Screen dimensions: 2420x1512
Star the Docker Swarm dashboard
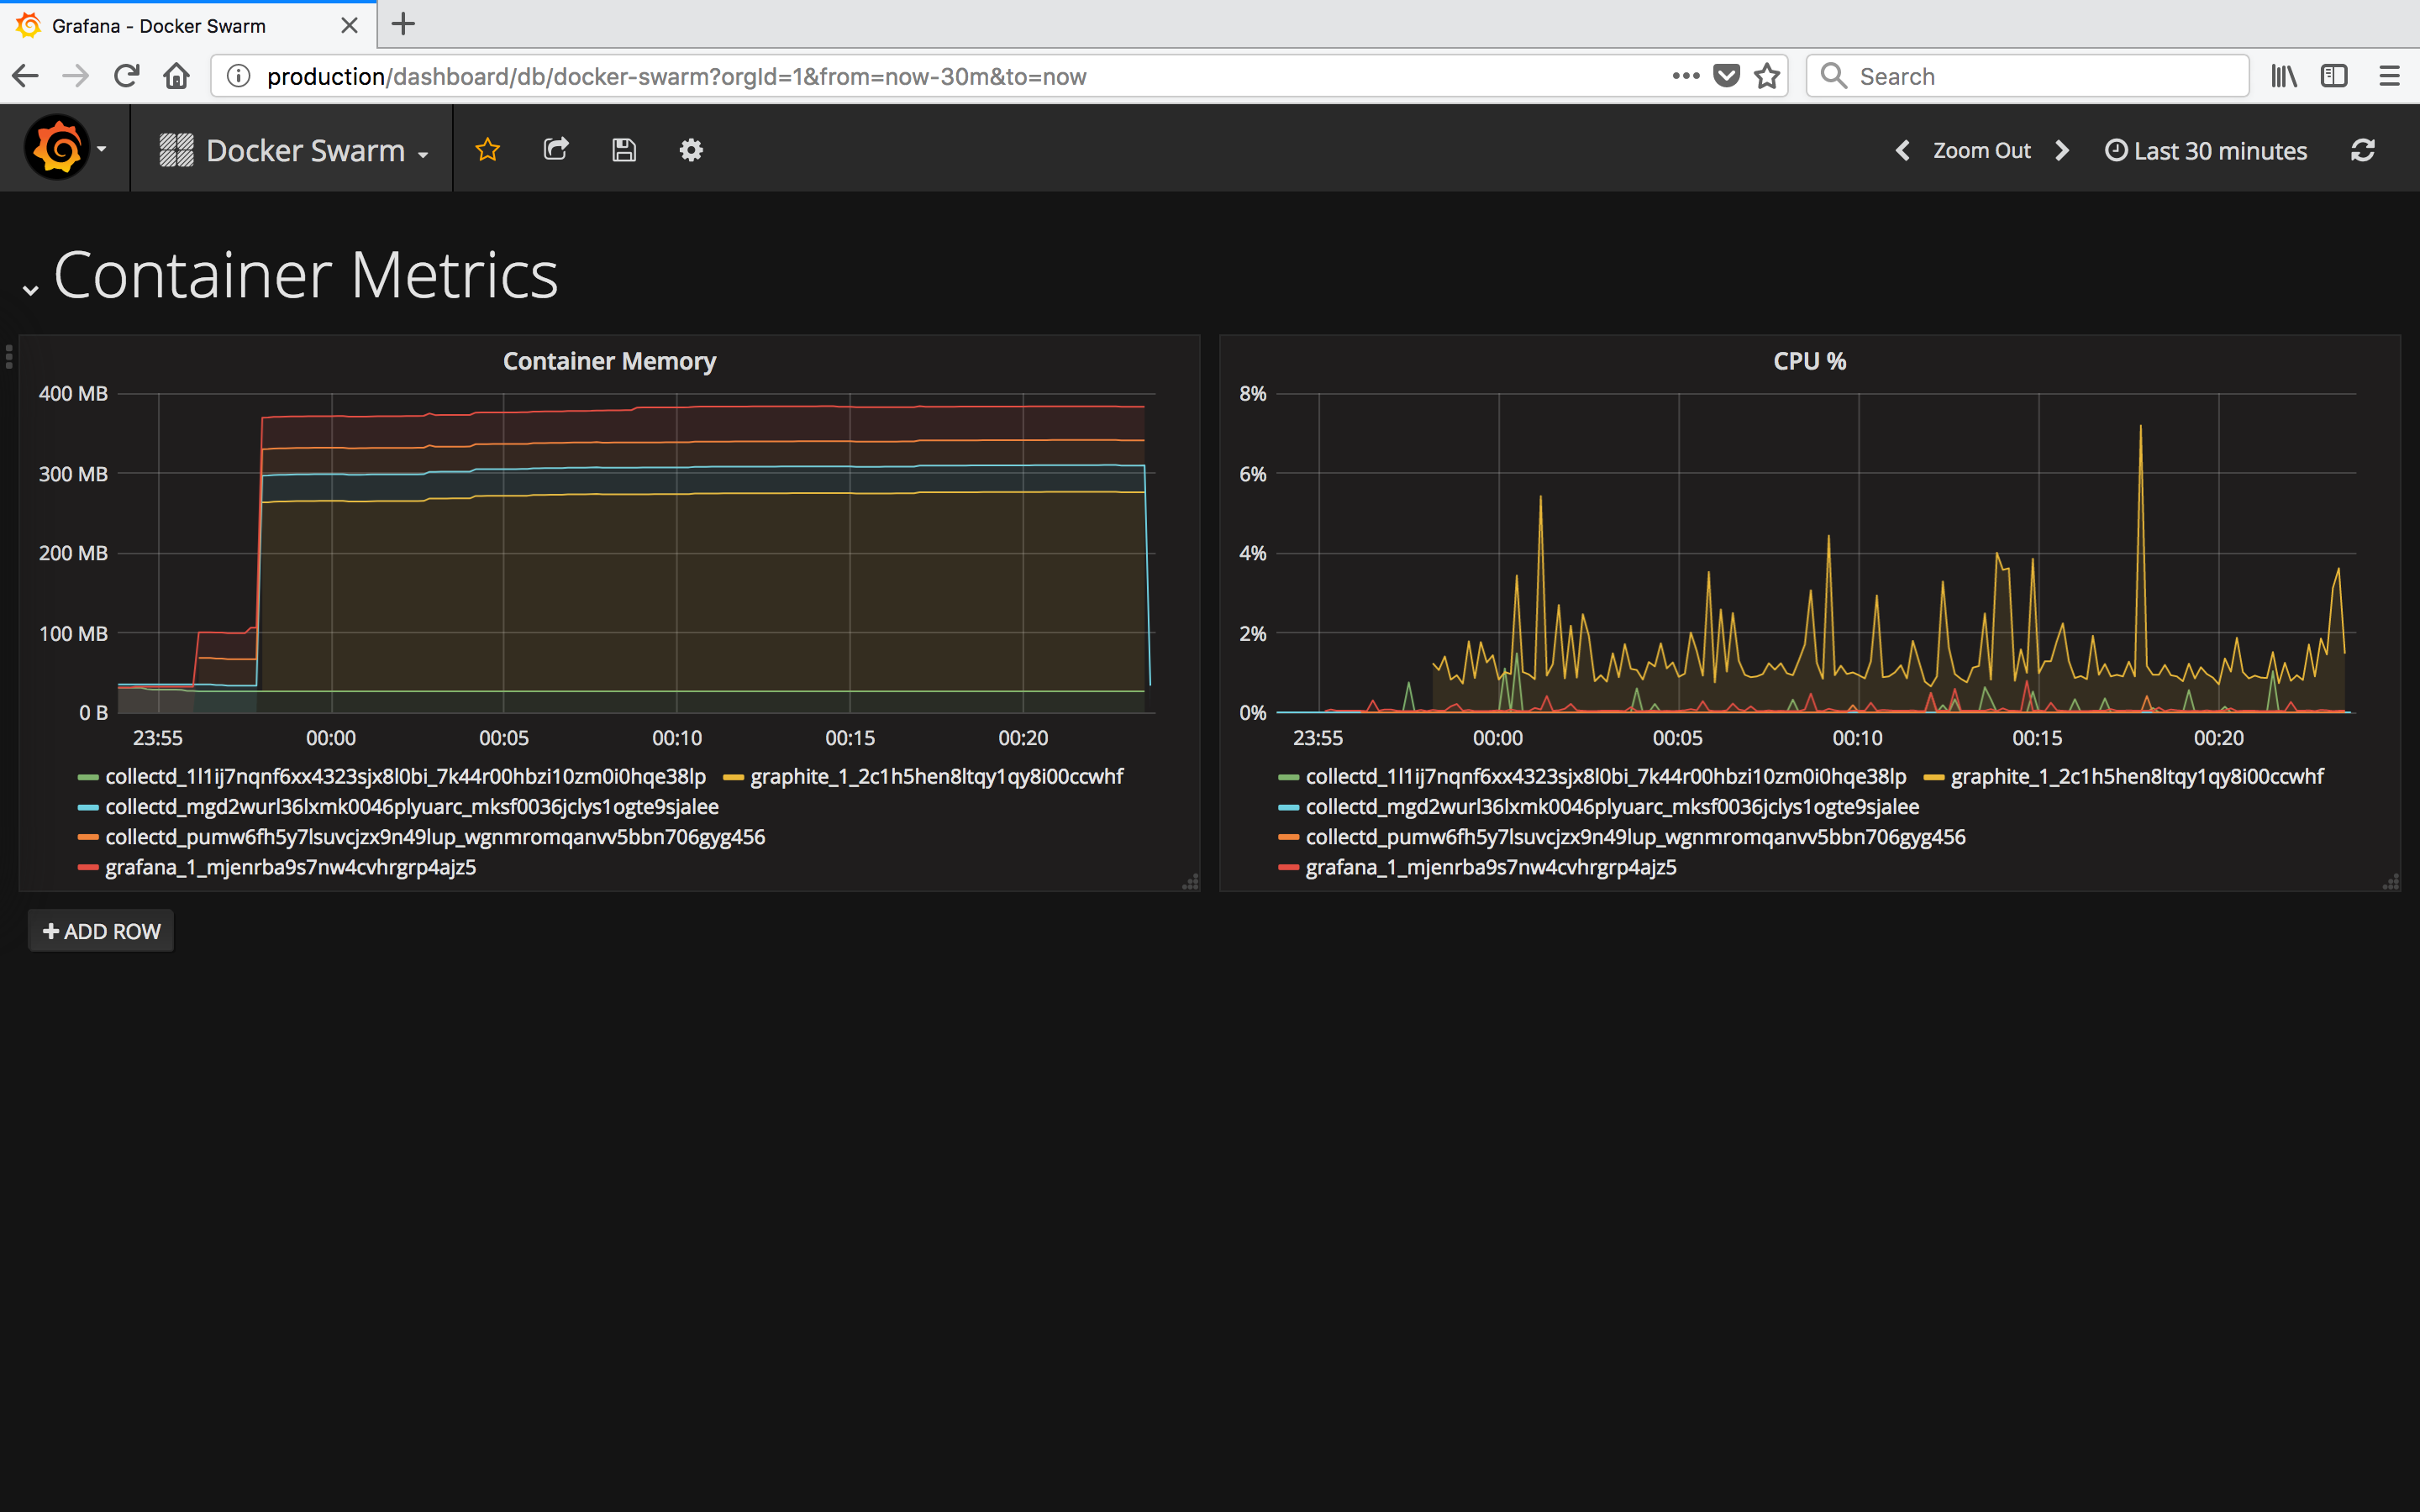487,150
